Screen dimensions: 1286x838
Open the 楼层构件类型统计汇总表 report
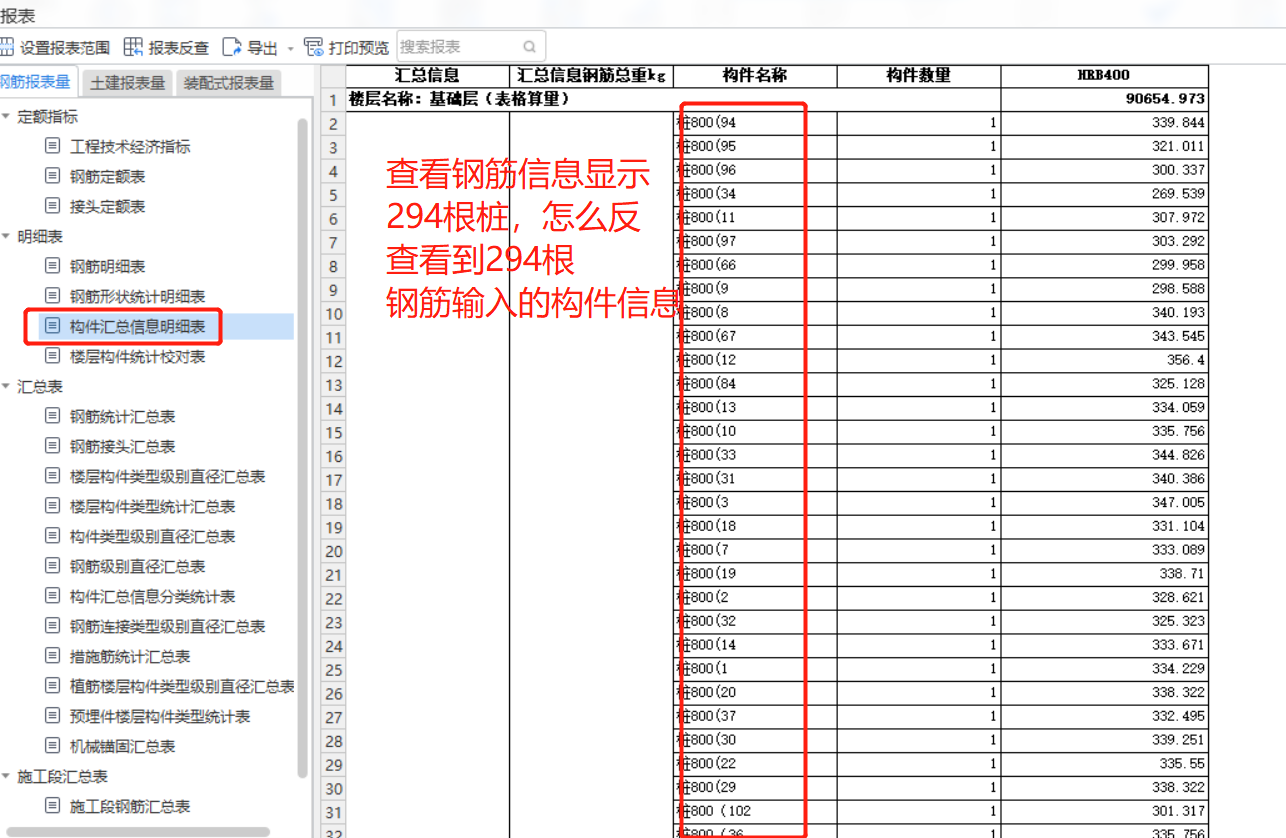click(152, 507)
